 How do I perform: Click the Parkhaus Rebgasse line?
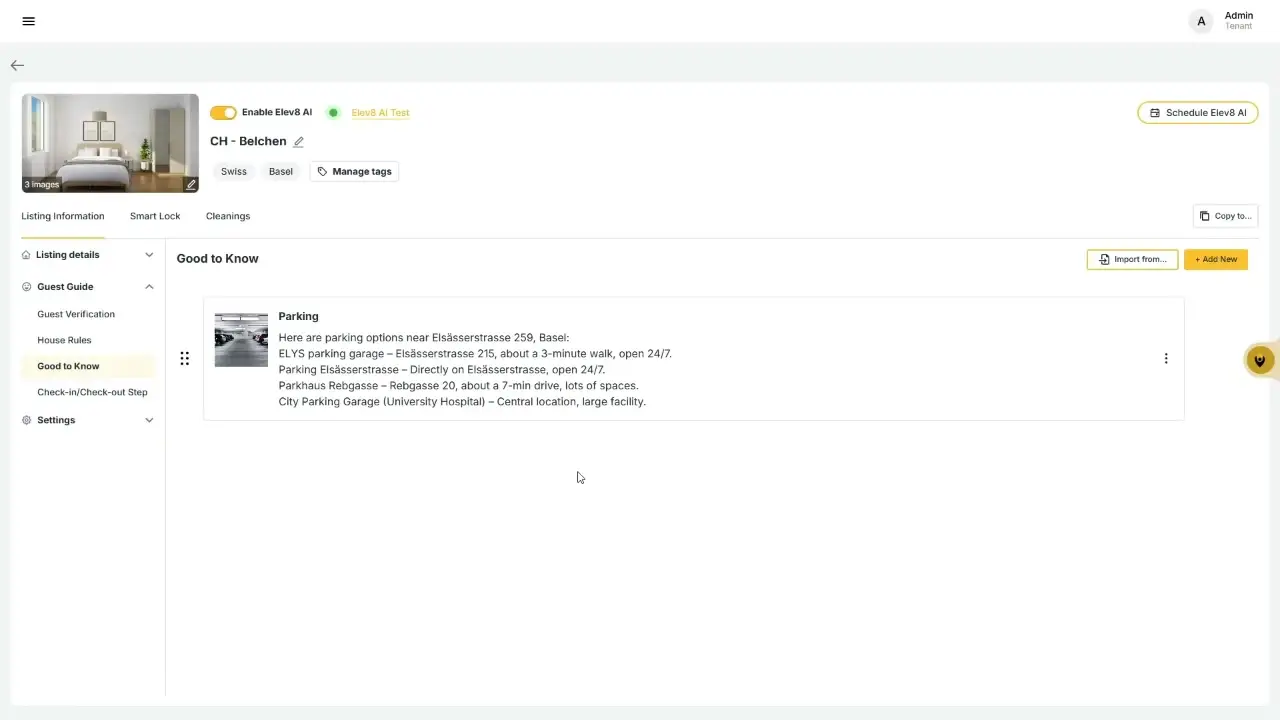point(458,386)
